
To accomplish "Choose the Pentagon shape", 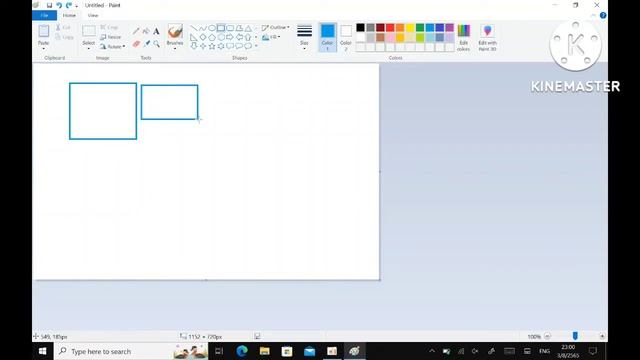I will pos(212,37).
